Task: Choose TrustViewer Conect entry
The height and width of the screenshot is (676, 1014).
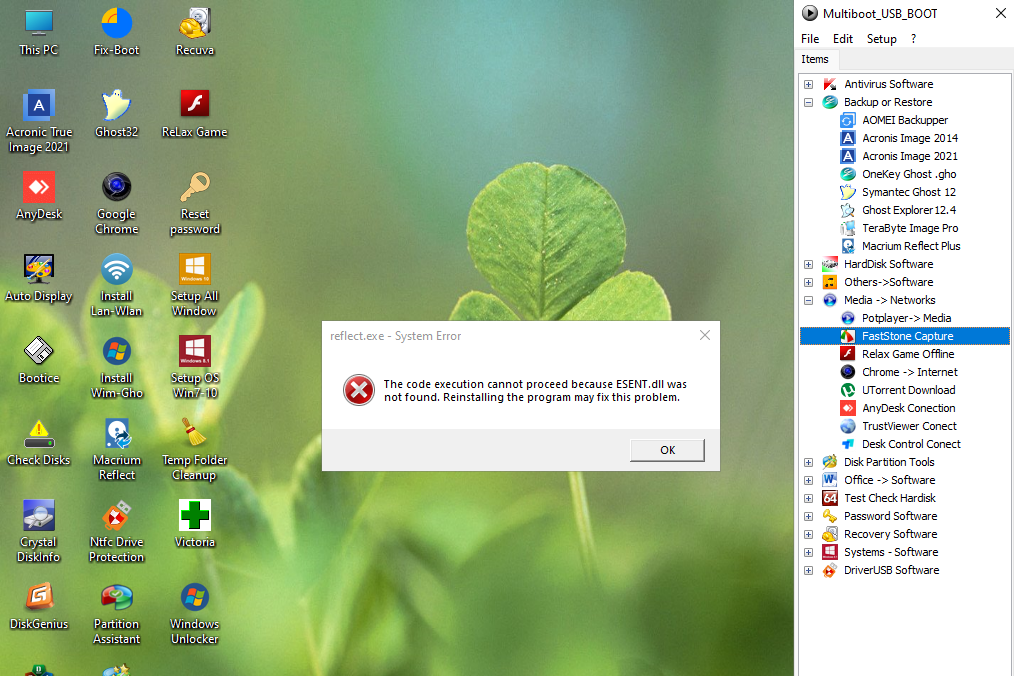Action: (909, 426)
